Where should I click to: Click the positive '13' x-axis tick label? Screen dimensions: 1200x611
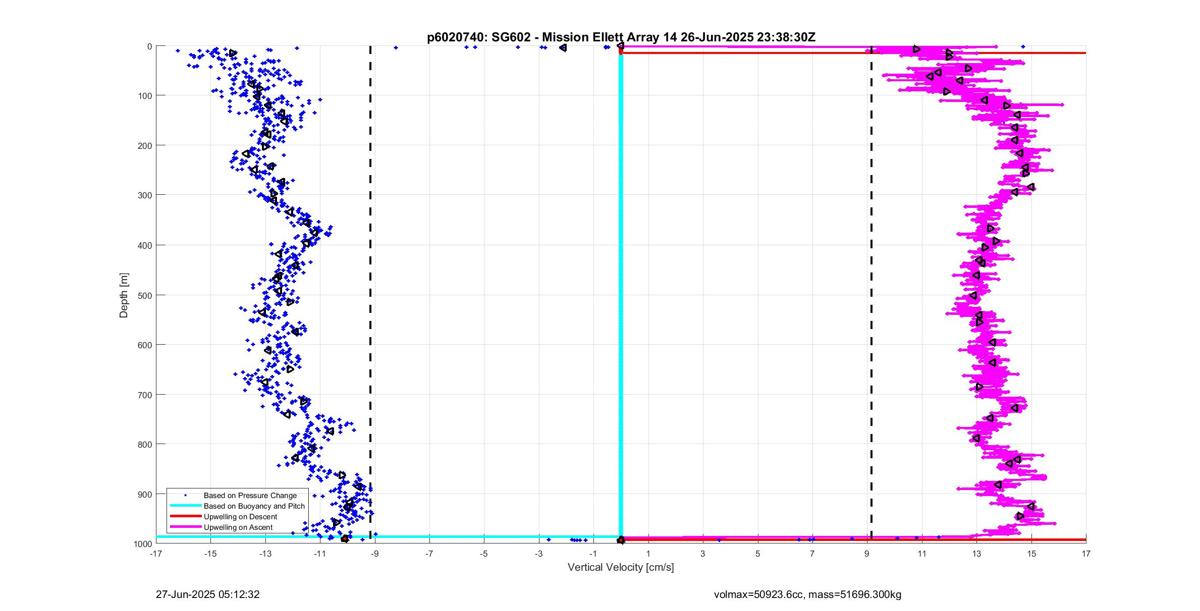click(976, 553)
